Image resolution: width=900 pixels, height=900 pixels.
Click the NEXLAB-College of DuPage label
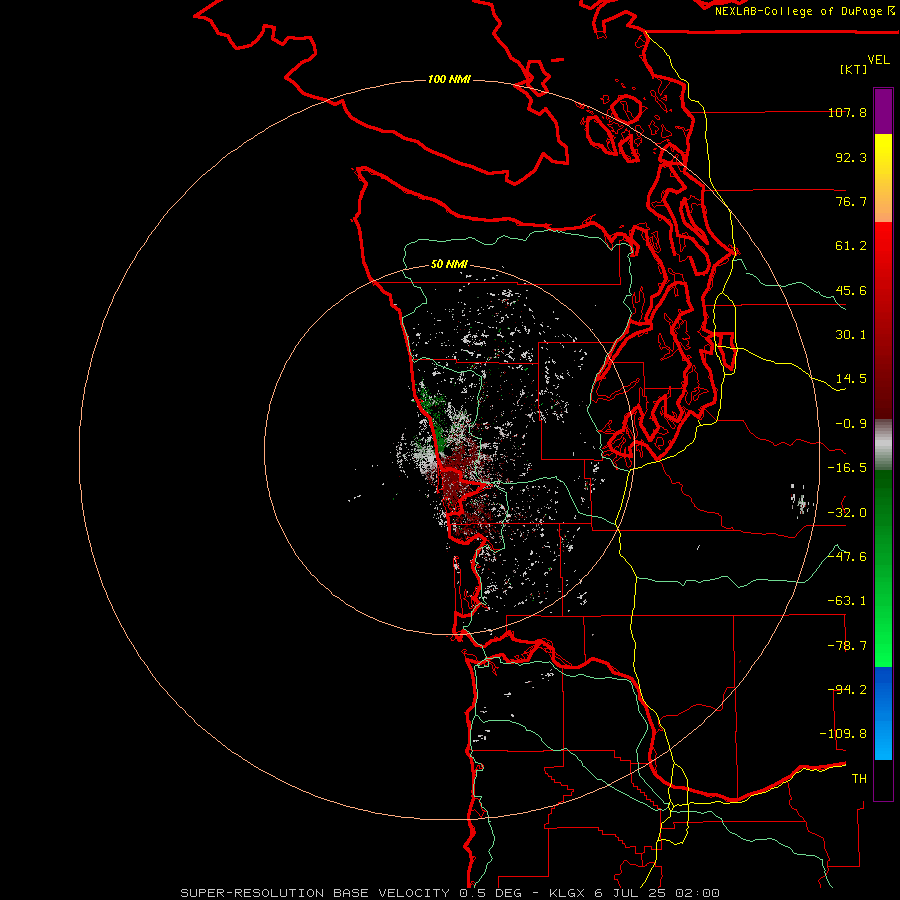pos(804,11)
